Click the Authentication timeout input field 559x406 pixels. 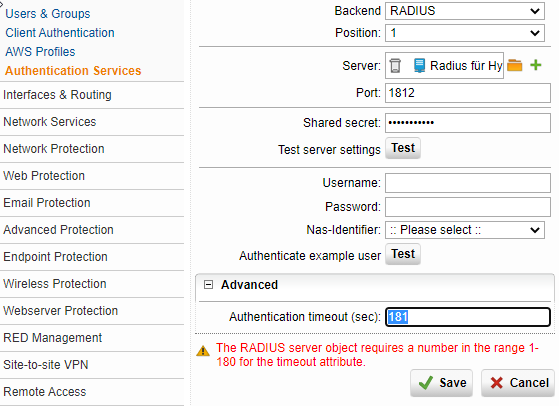tap(468, 317)
